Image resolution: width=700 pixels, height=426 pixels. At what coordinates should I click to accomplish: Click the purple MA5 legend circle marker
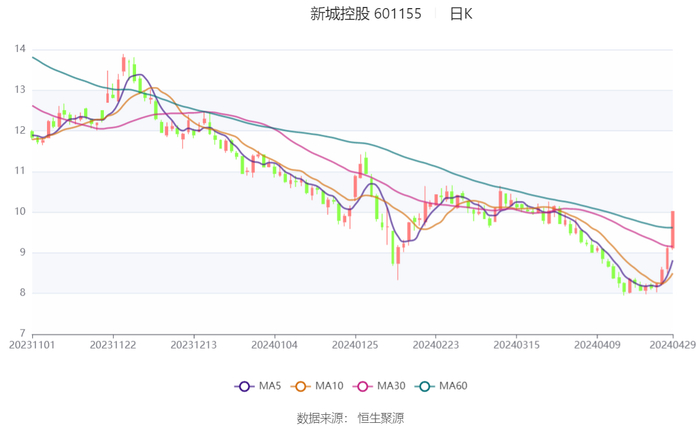tap(243, 386)
